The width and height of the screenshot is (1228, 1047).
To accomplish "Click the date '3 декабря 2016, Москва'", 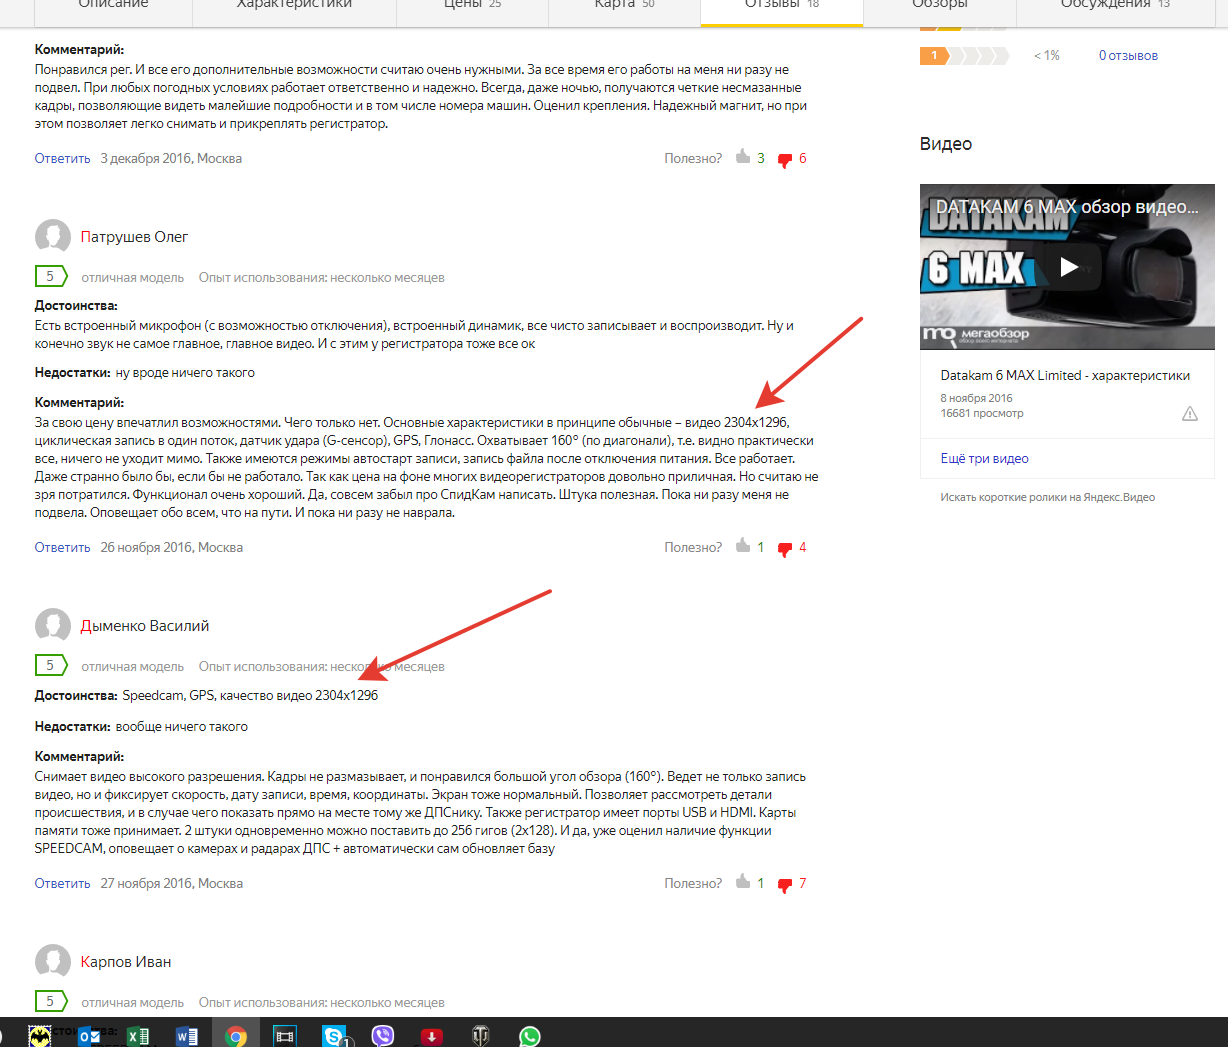I will tap(171, 158).
